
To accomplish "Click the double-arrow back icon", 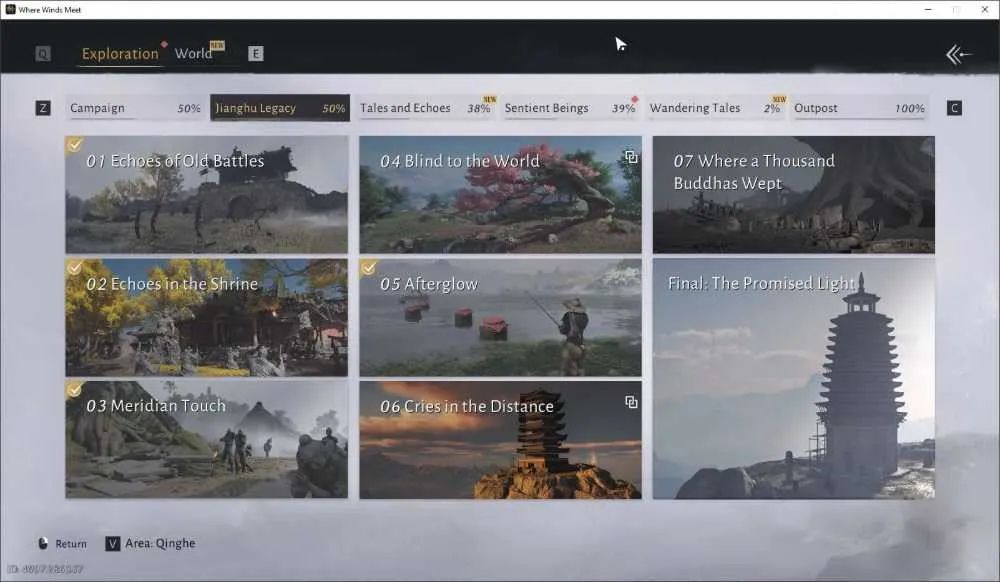I will point(959,55).
